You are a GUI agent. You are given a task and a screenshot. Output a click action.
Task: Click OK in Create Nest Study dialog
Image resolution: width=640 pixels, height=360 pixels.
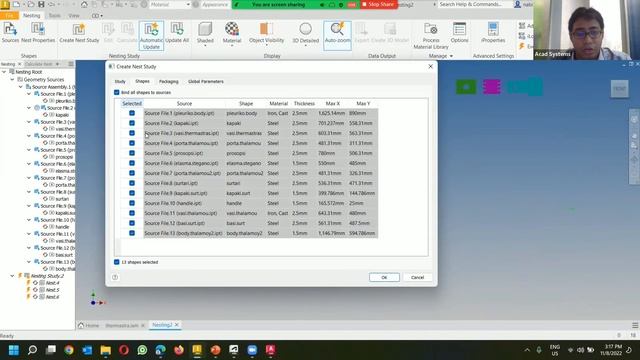tap(384, 277)
